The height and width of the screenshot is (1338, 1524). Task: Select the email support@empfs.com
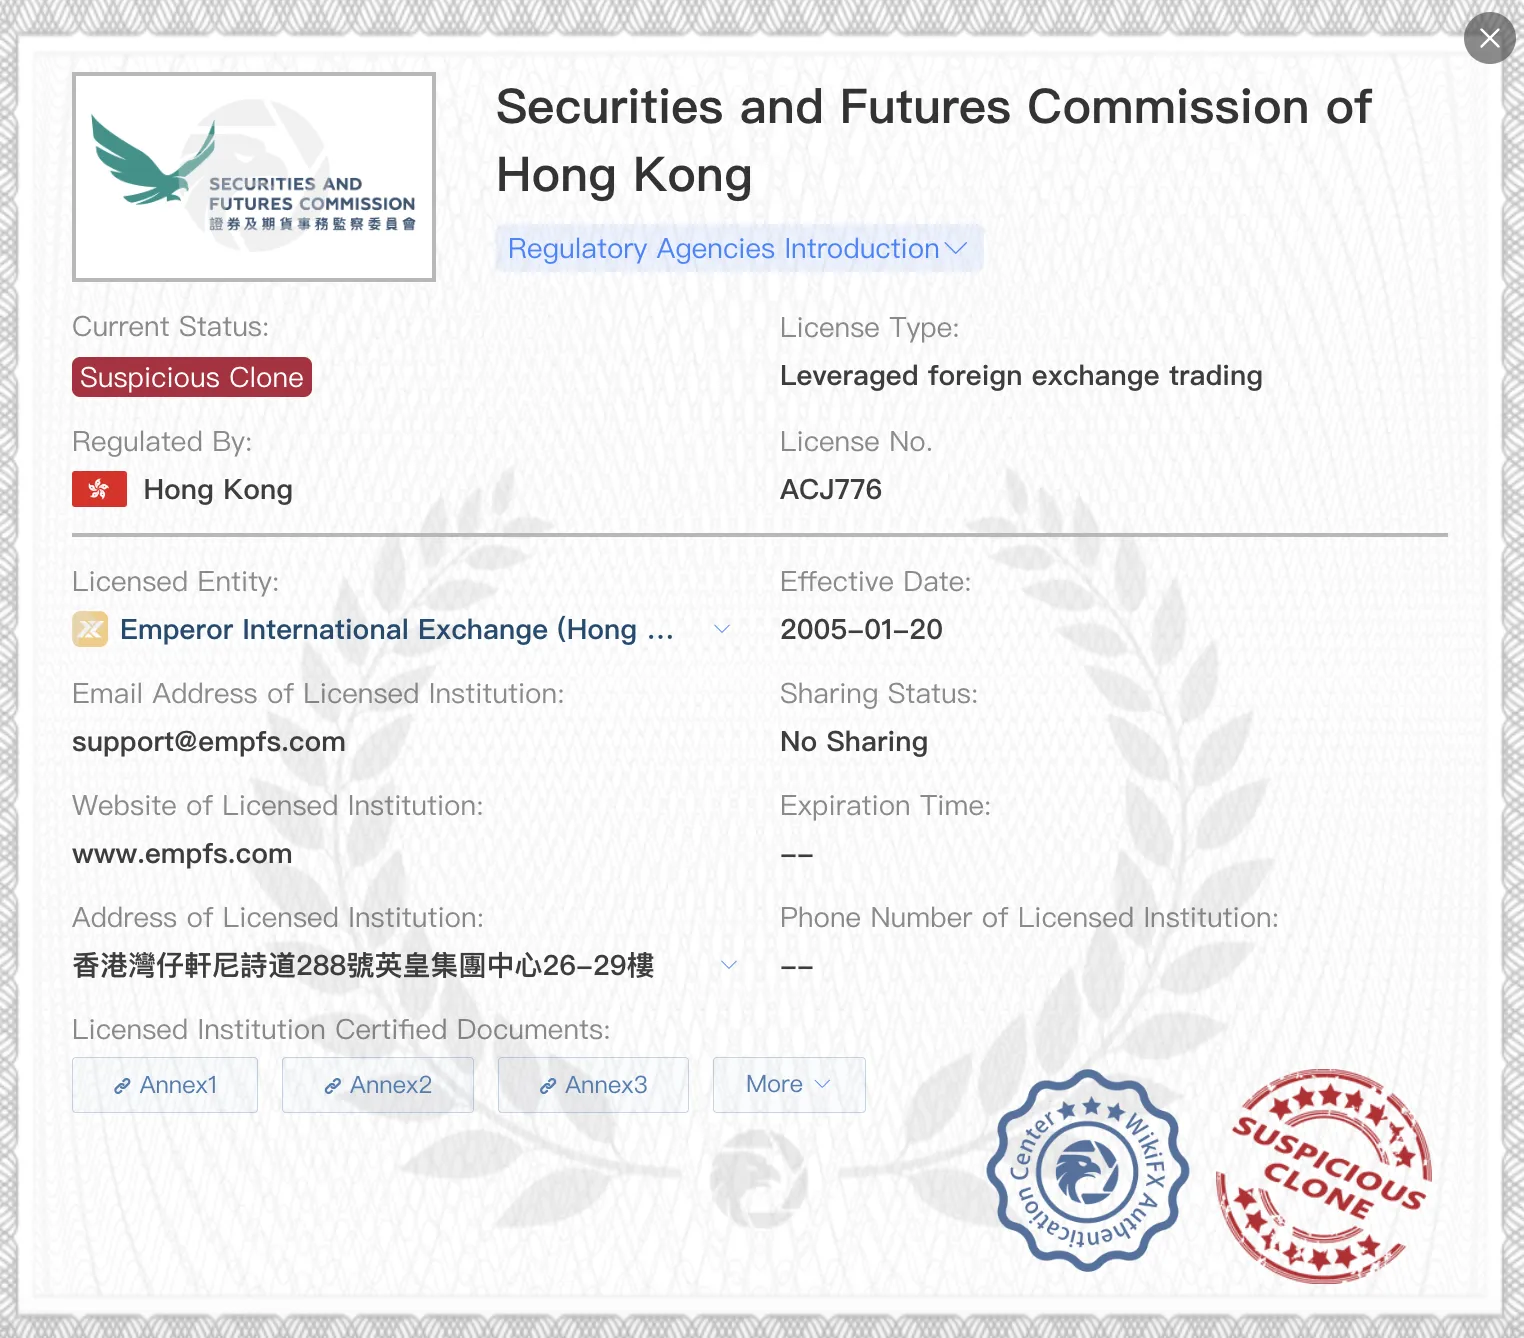pyautogui.click(x=209, y=741)
